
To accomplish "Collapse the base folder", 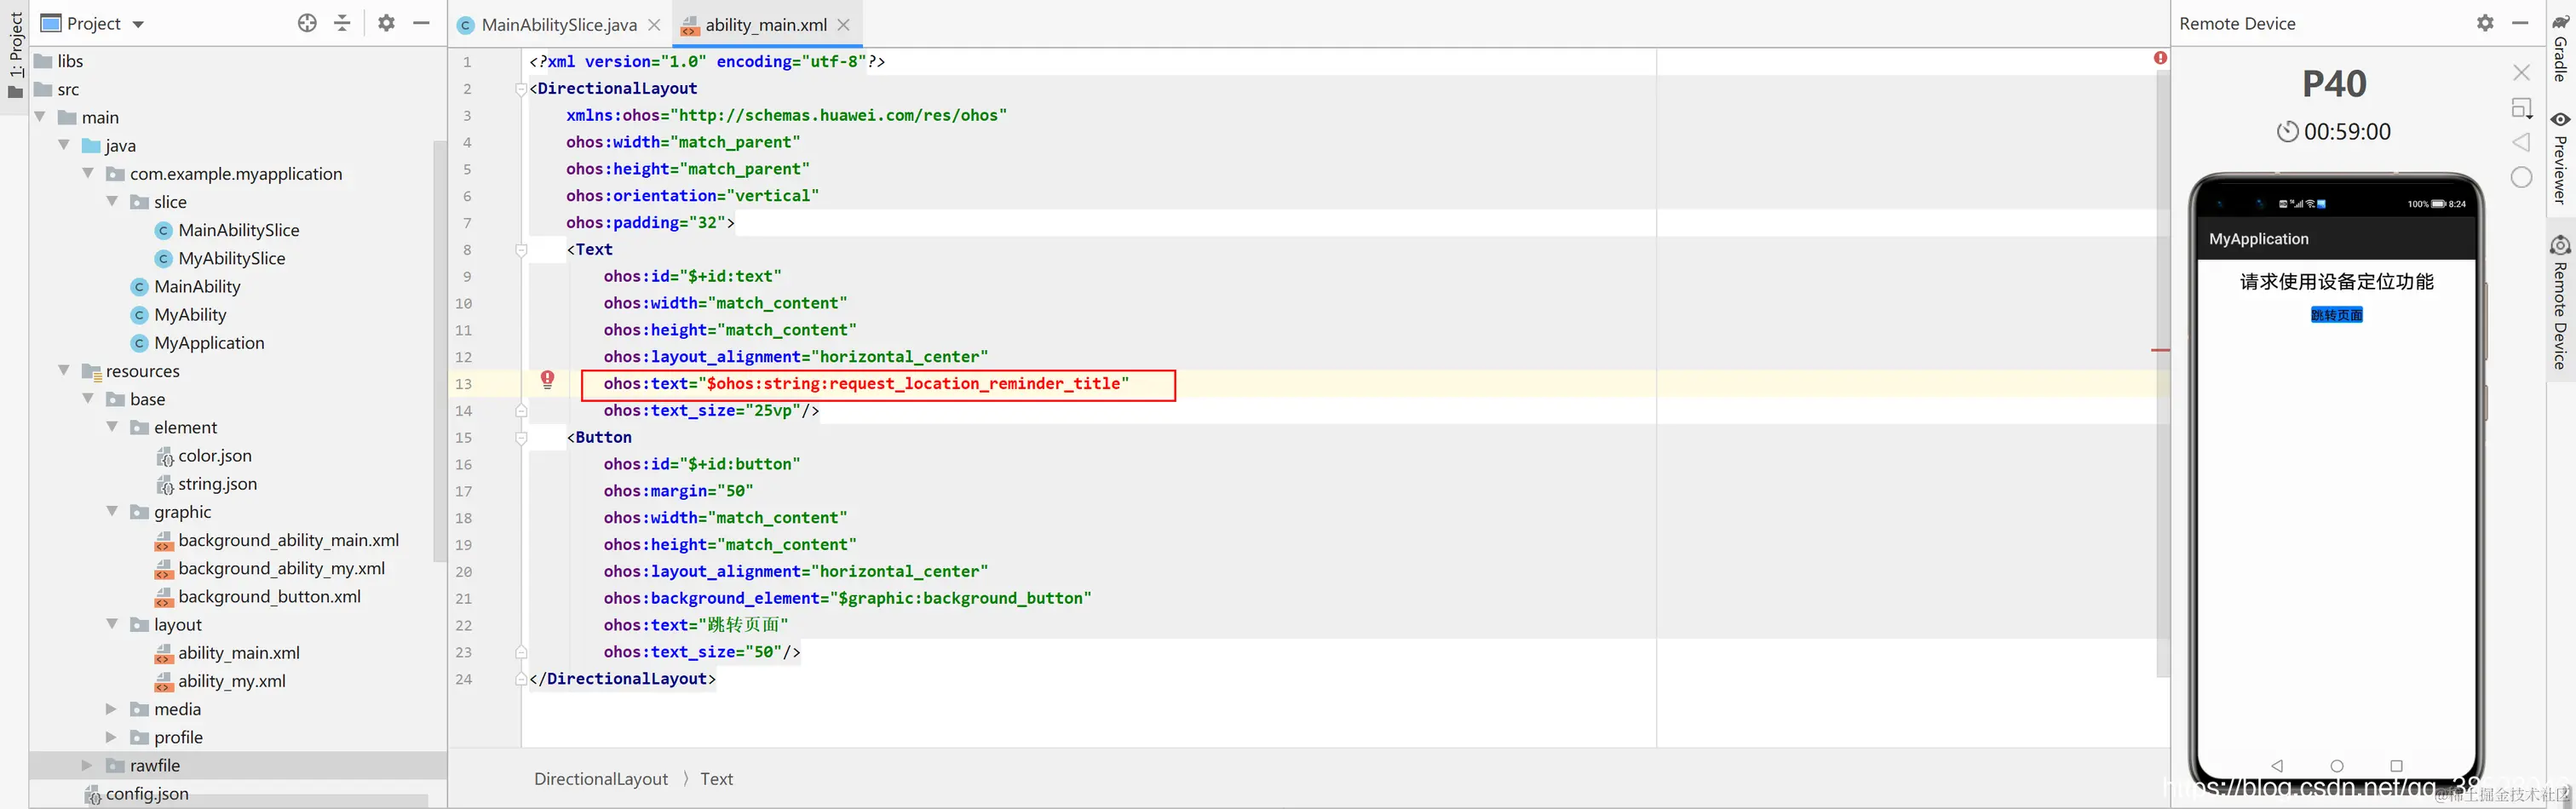I will 88,398.
